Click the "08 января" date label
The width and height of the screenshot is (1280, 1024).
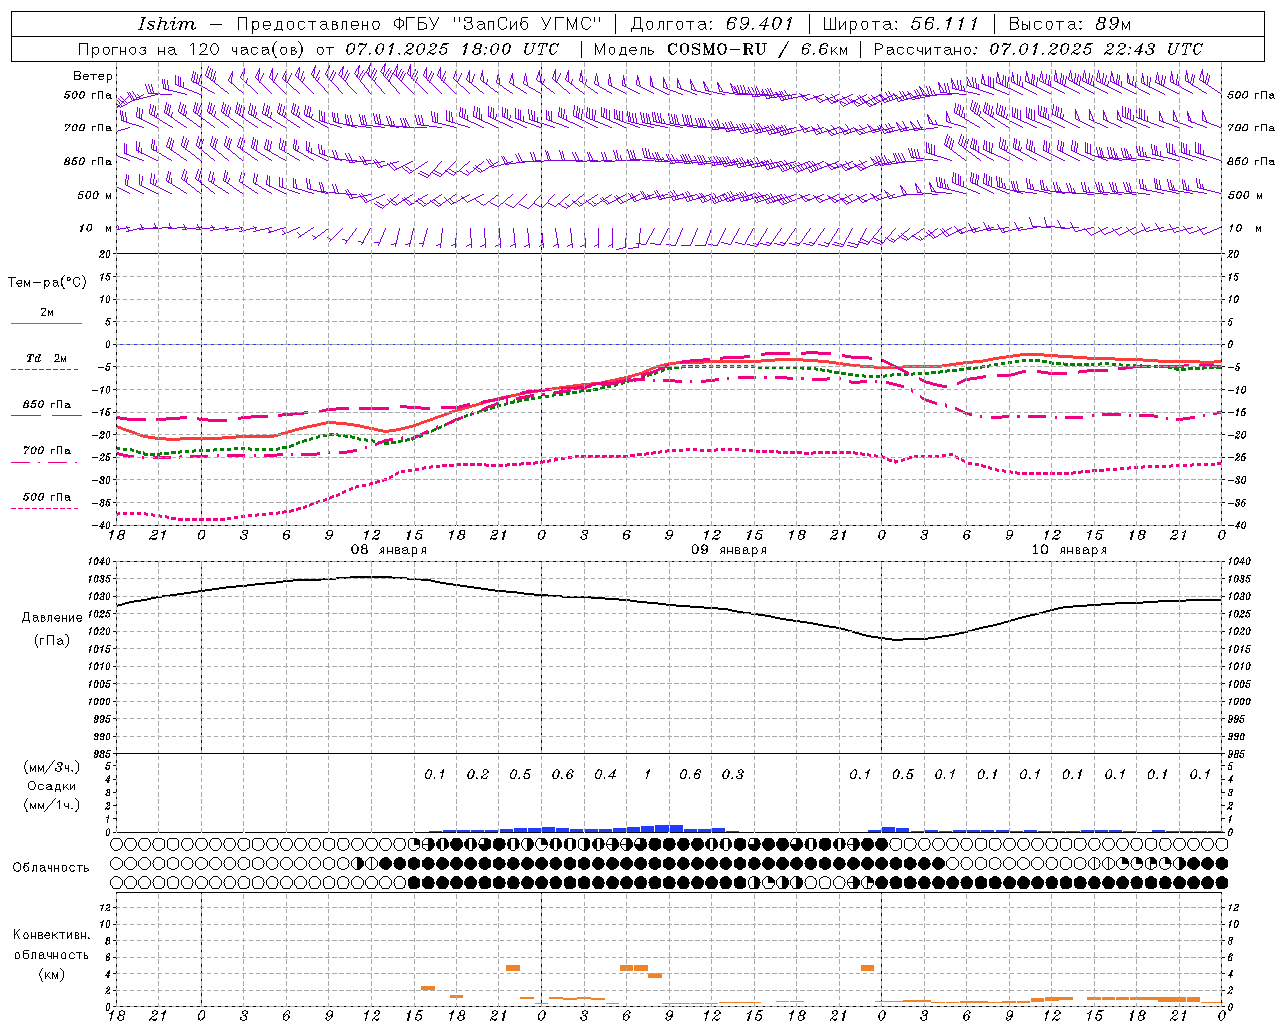388,550
